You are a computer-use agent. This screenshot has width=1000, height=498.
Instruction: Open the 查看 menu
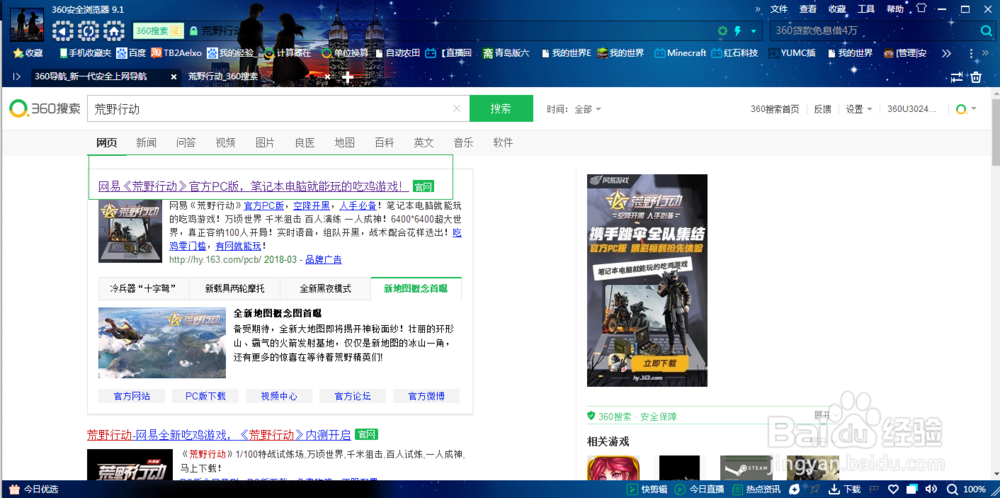coord(808,9)
